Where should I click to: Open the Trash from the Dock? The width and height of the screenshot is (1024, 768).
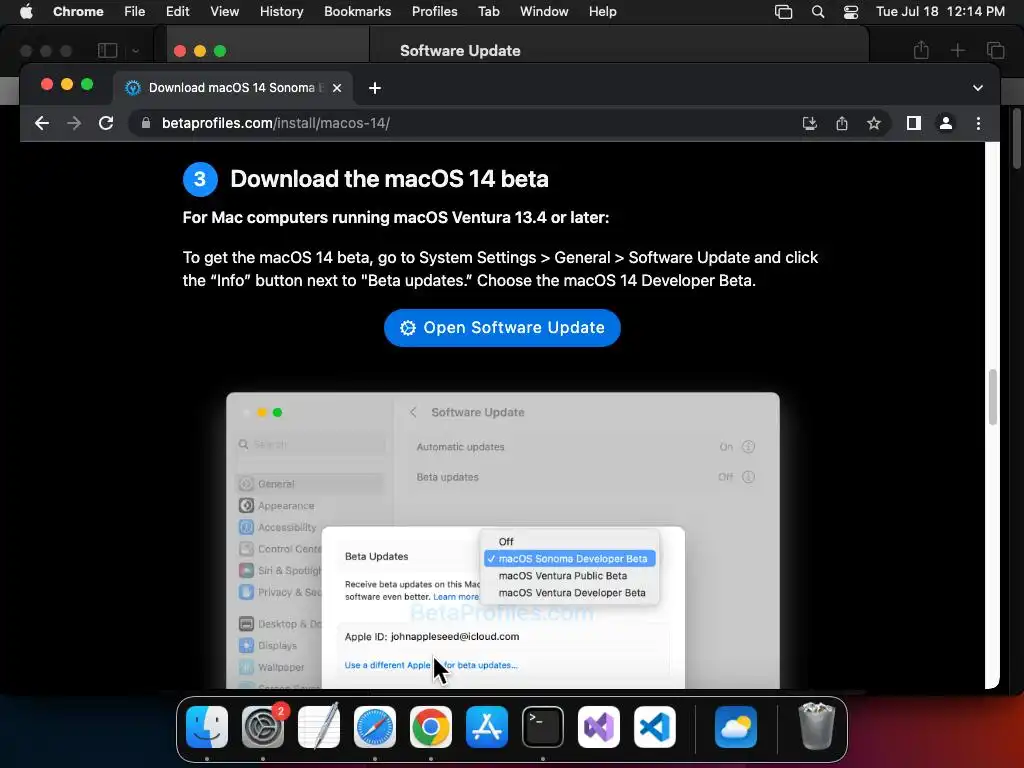click(x=816, y=726)
